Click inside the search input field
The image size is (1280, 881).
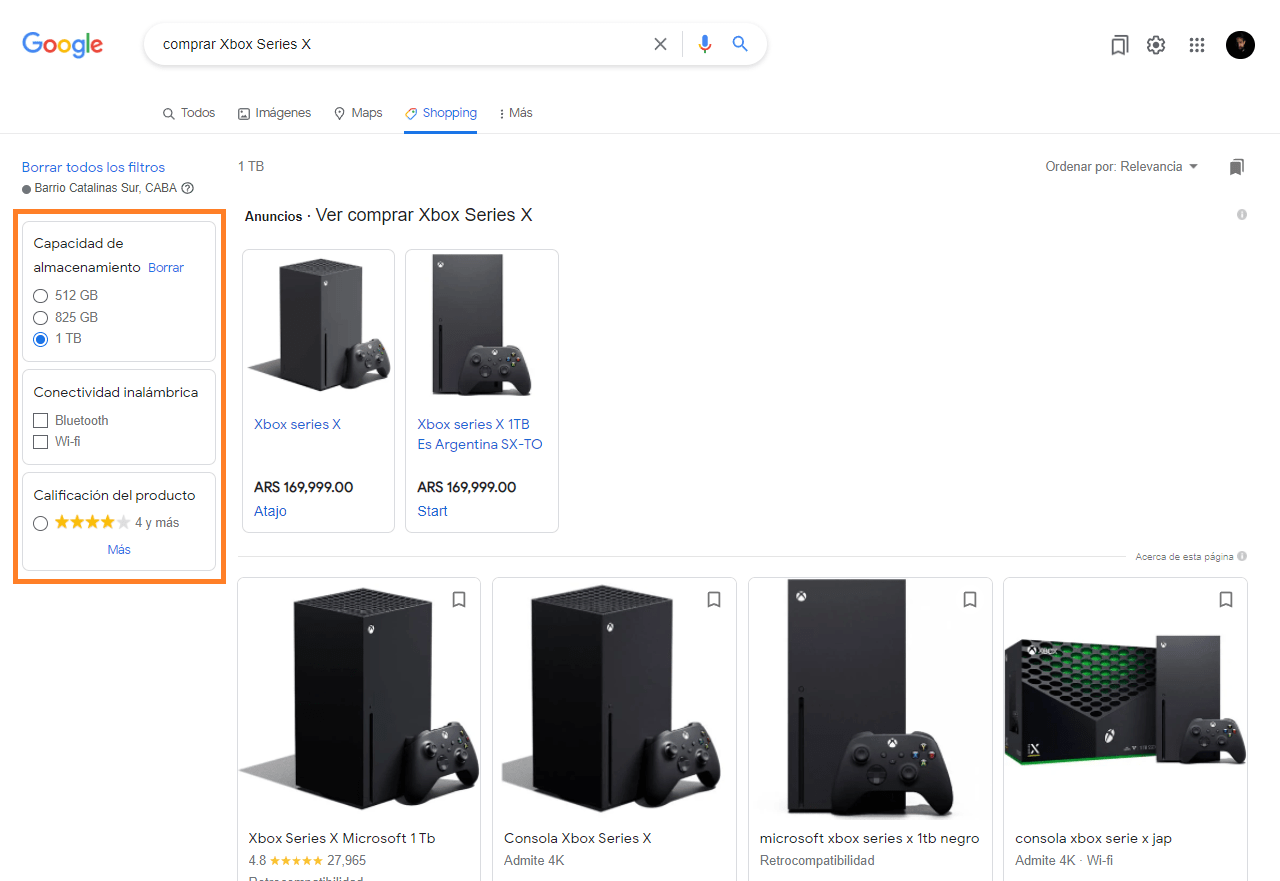400,44
